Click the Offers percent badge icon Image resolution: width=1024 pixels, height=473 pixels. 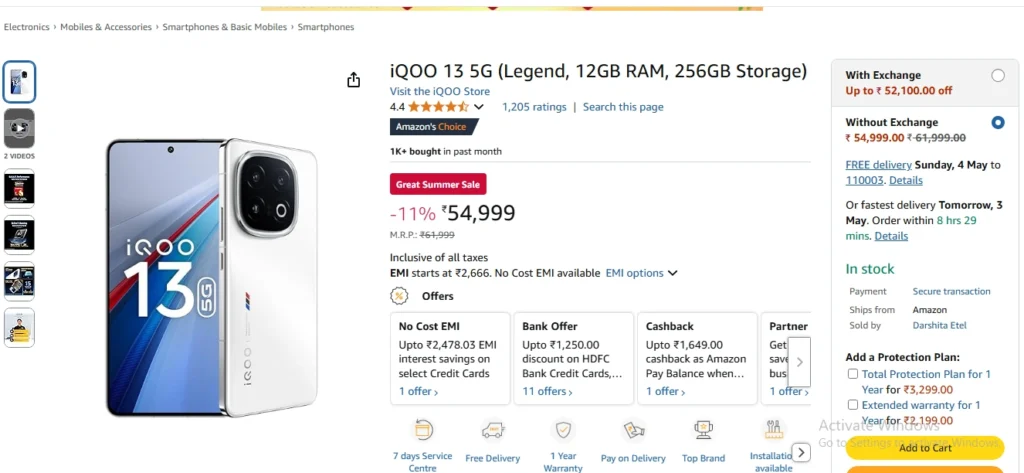coord(399,296)
